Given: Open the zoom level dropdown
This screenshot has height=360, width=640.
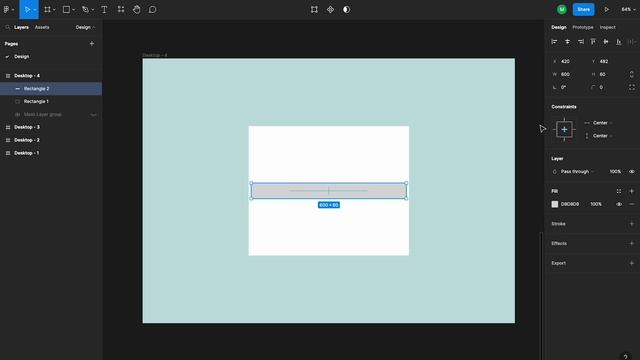Looking at the screenshot, I should click(x=628, y=9).
